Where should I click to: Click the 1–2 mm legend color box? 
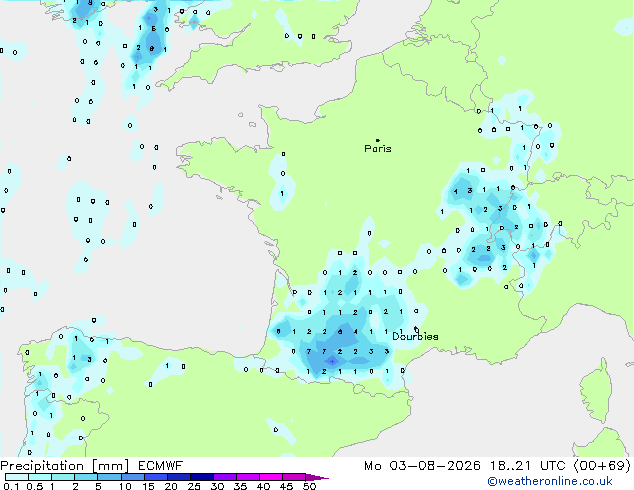[63, 477]
